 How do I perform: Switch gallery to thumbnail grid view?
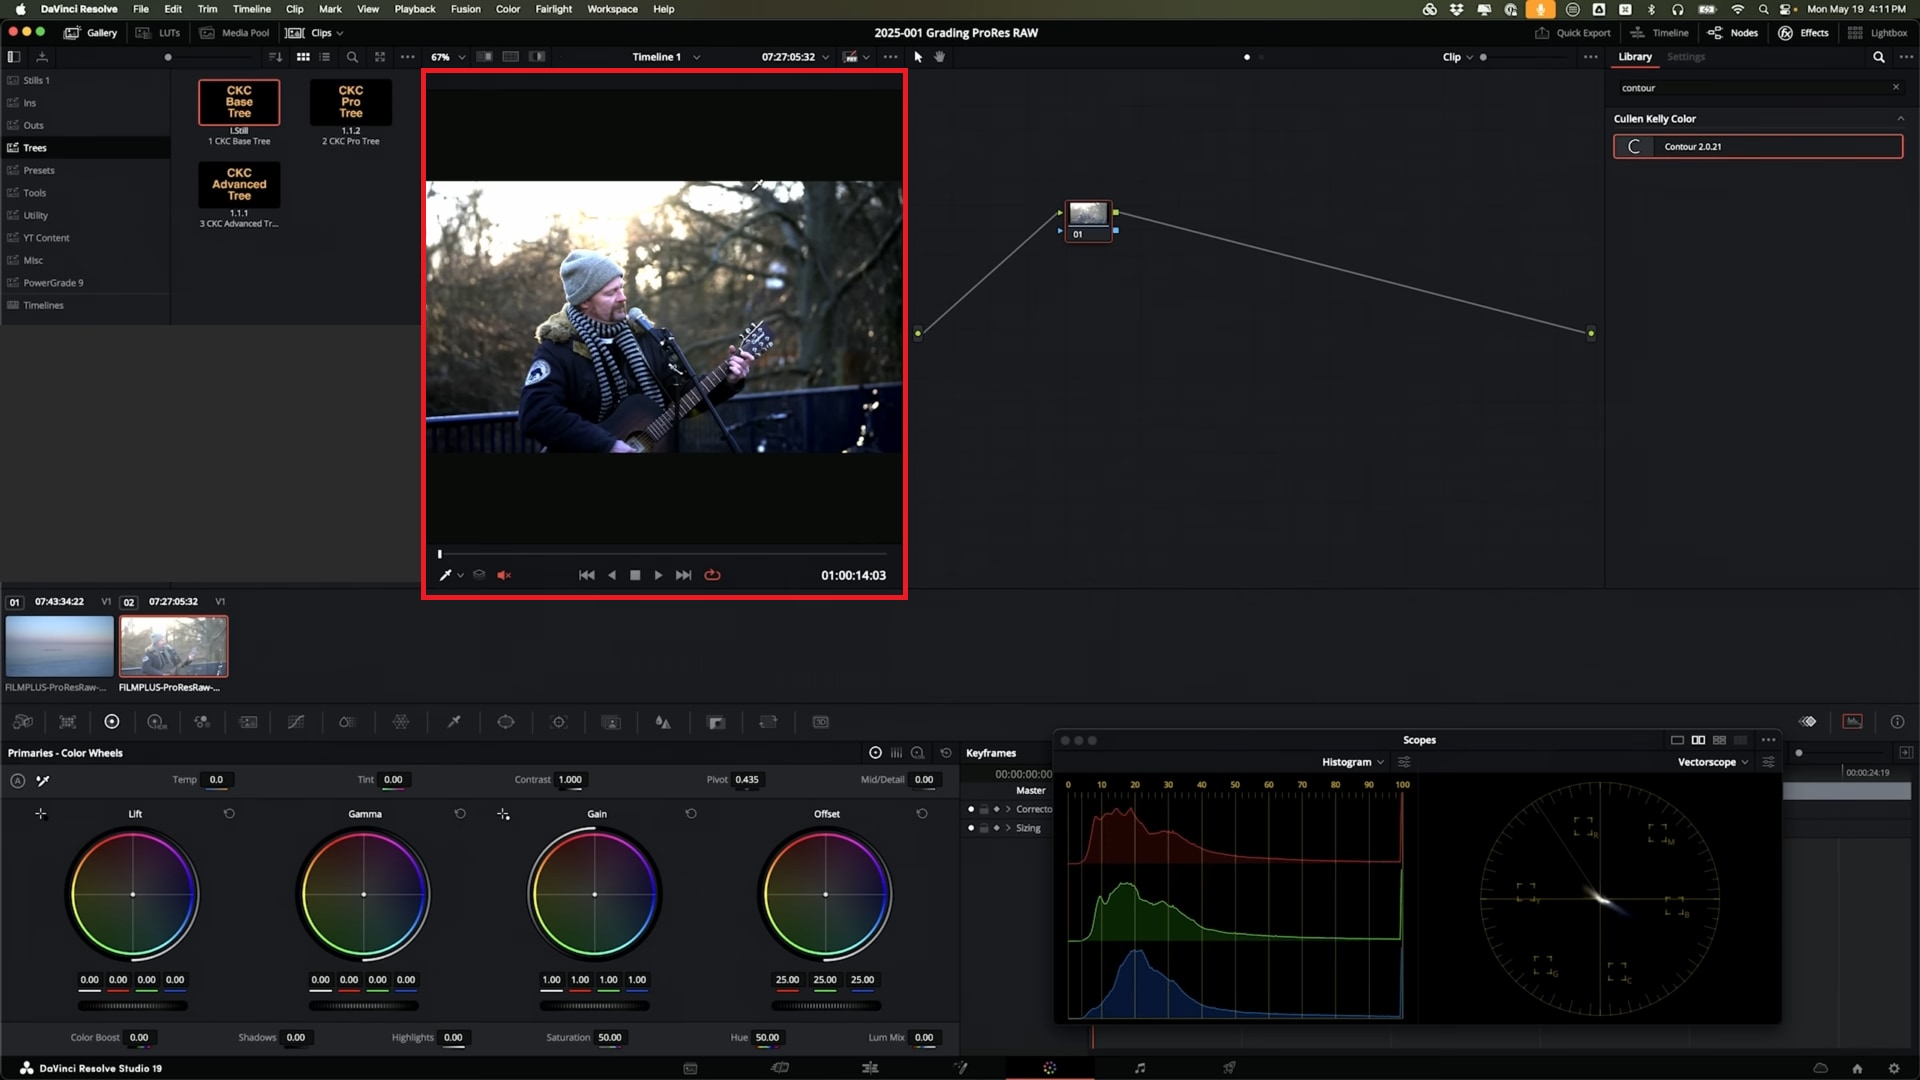click(x=303, y=57)
